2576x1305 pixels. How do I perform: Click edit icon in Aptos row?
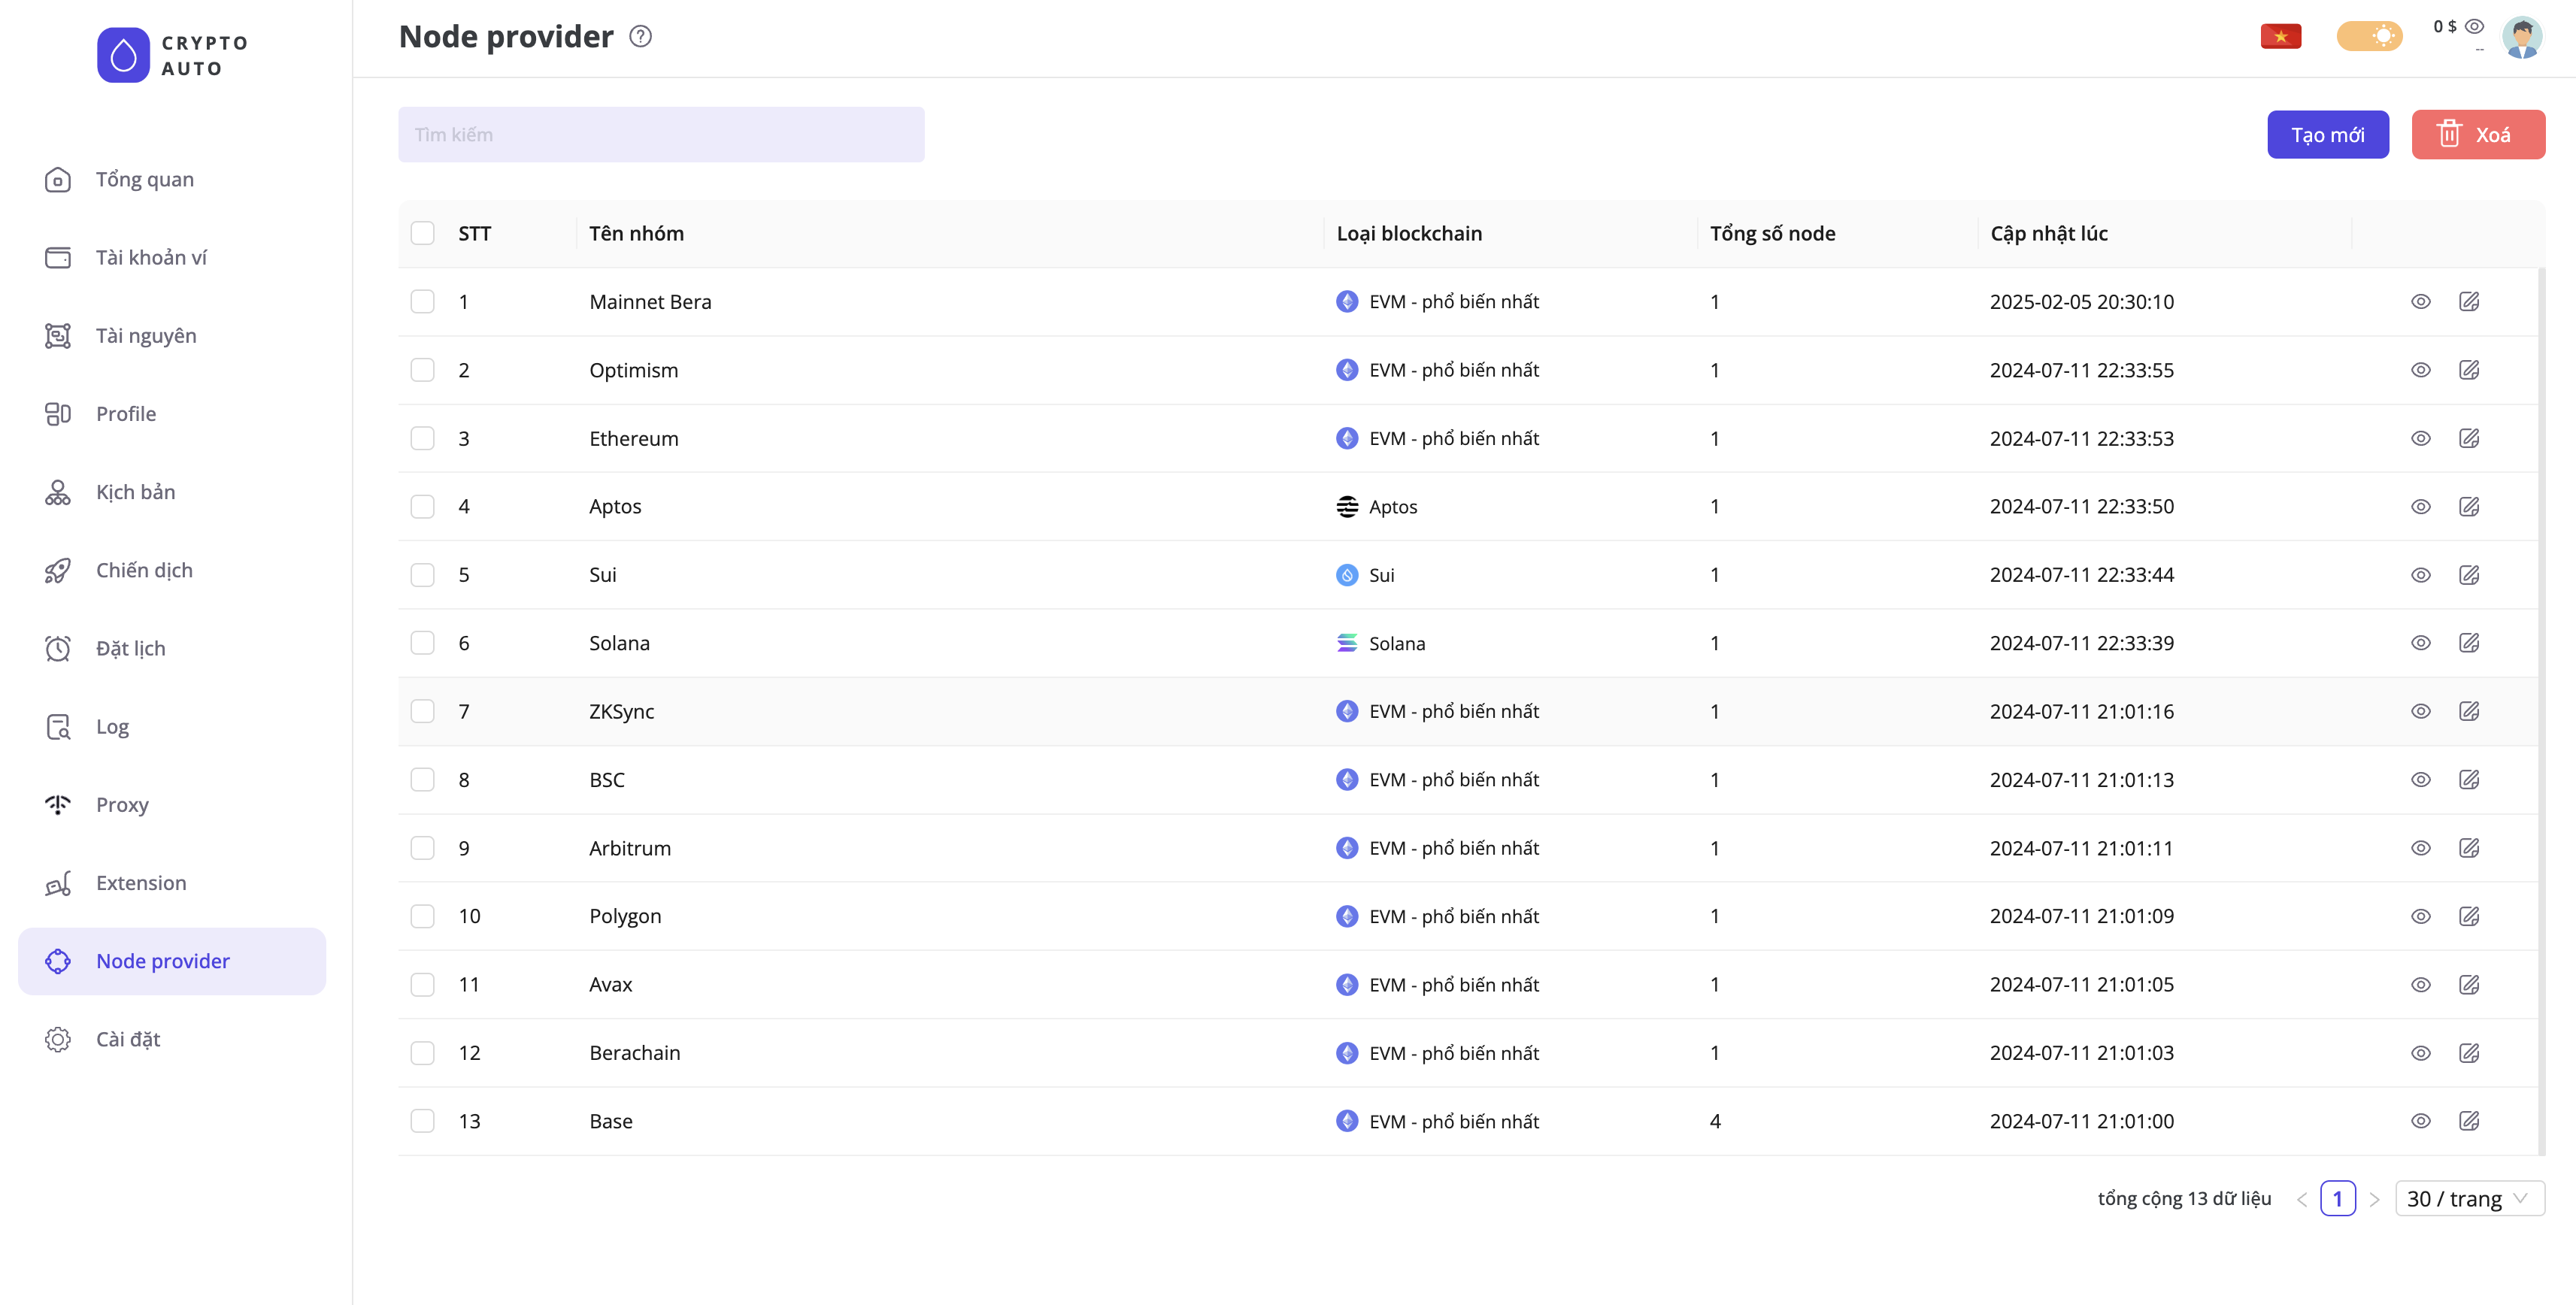coord(2468,506)
